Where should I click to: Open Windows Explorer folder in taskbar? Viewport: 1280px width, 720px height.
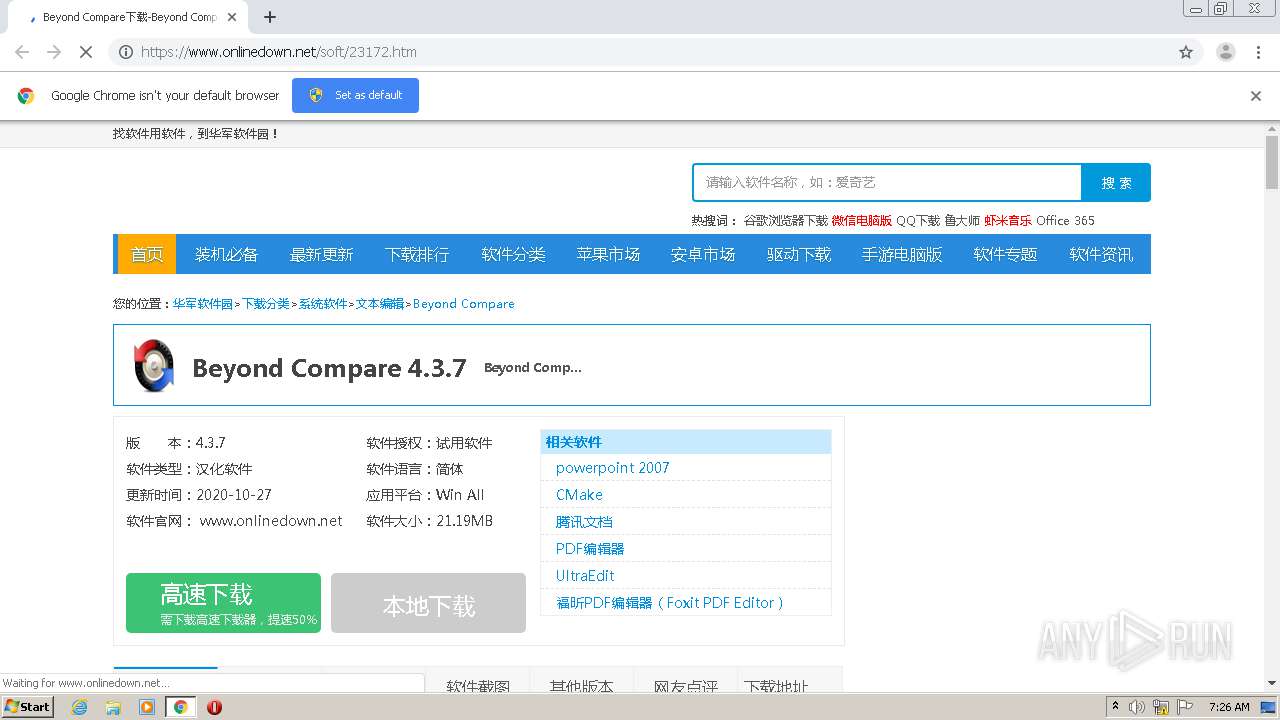113,707
